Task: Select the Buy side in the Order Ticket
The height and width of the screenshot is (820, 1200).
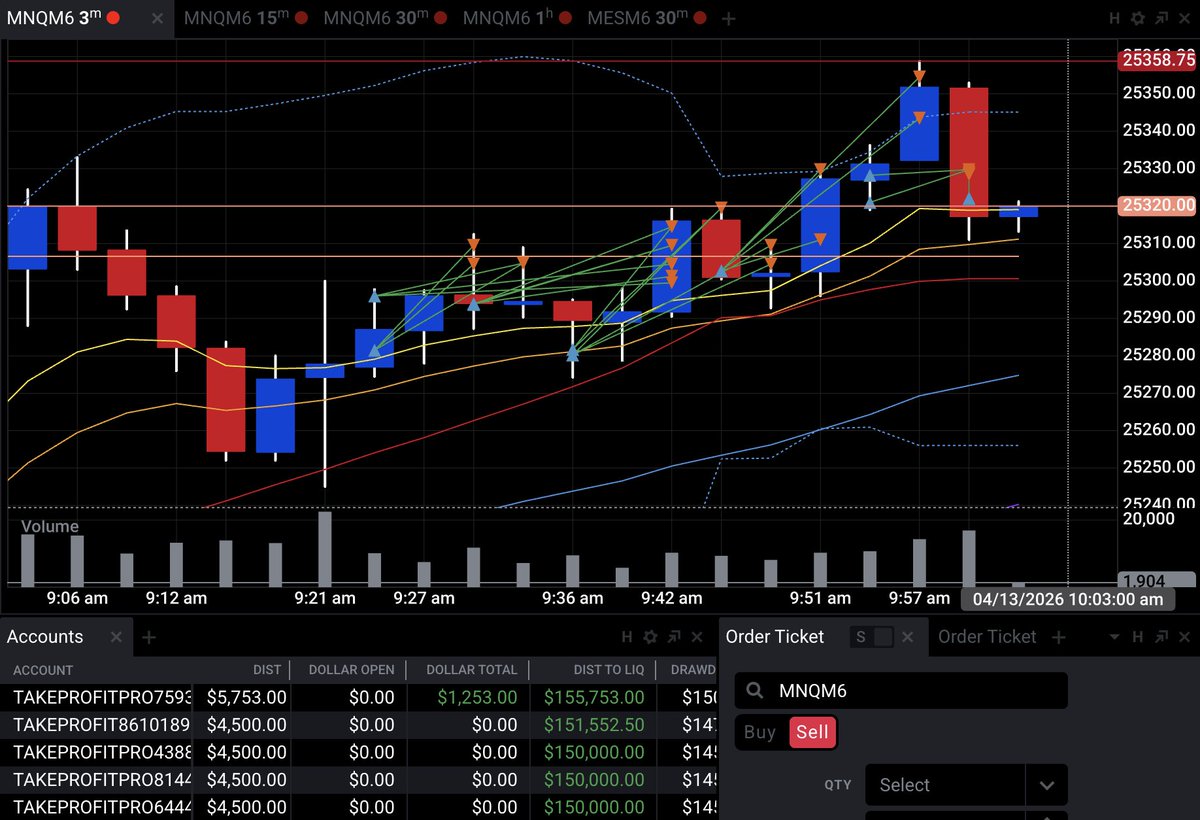Action: (760, 732)
